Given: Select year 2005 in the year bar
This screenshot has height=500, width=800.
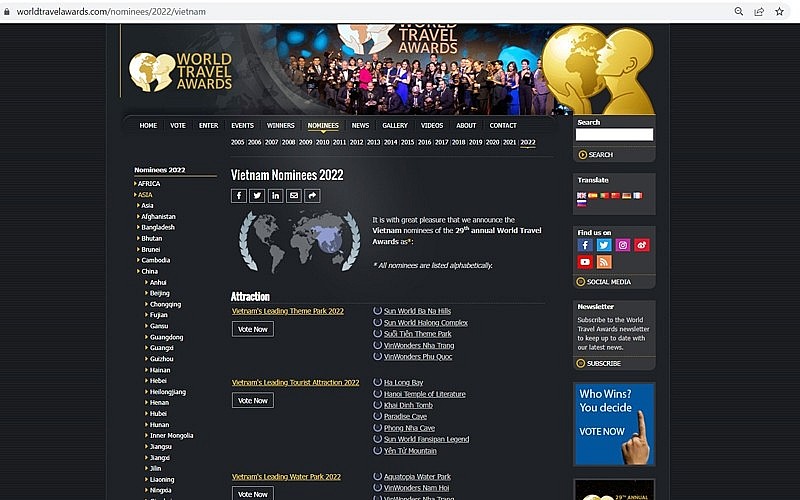Looking at the screenshot, I should 237,142.
